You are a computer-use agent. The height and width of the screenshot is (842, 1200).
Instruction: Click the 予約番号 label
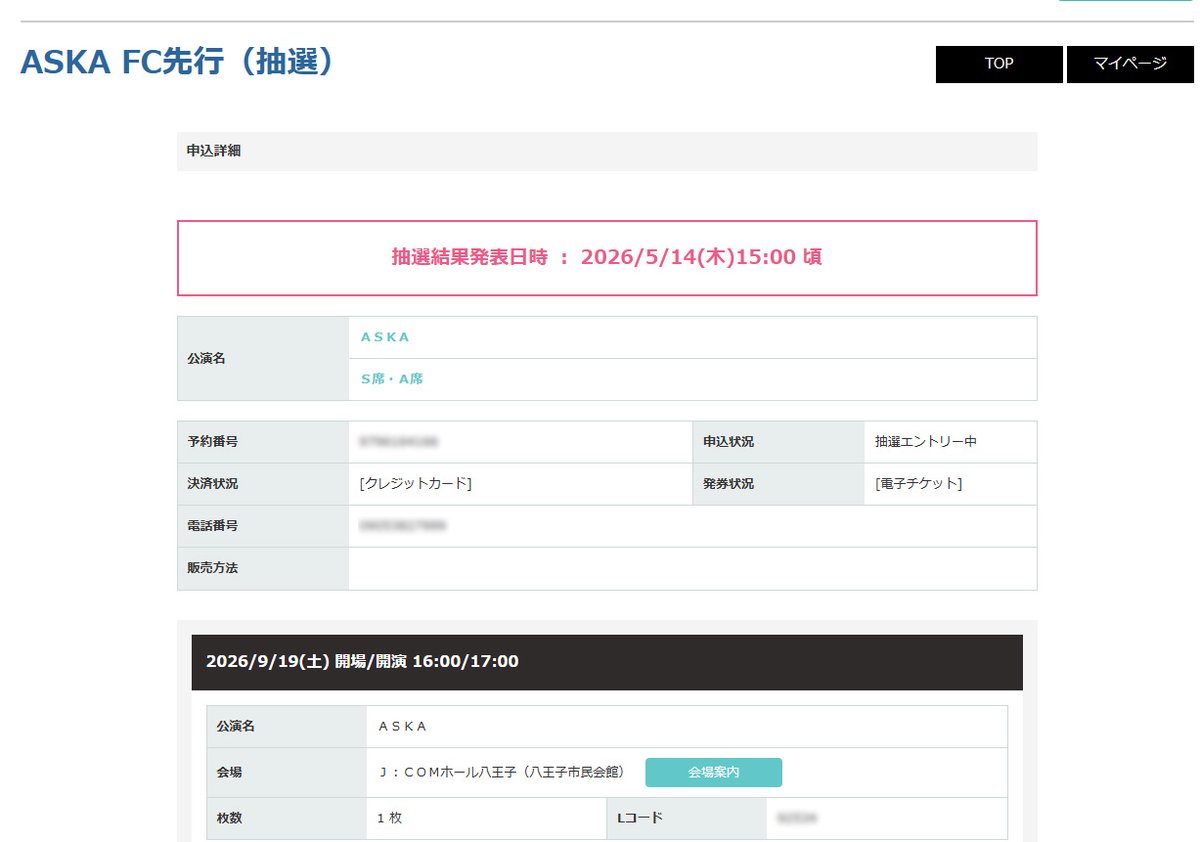212,441
